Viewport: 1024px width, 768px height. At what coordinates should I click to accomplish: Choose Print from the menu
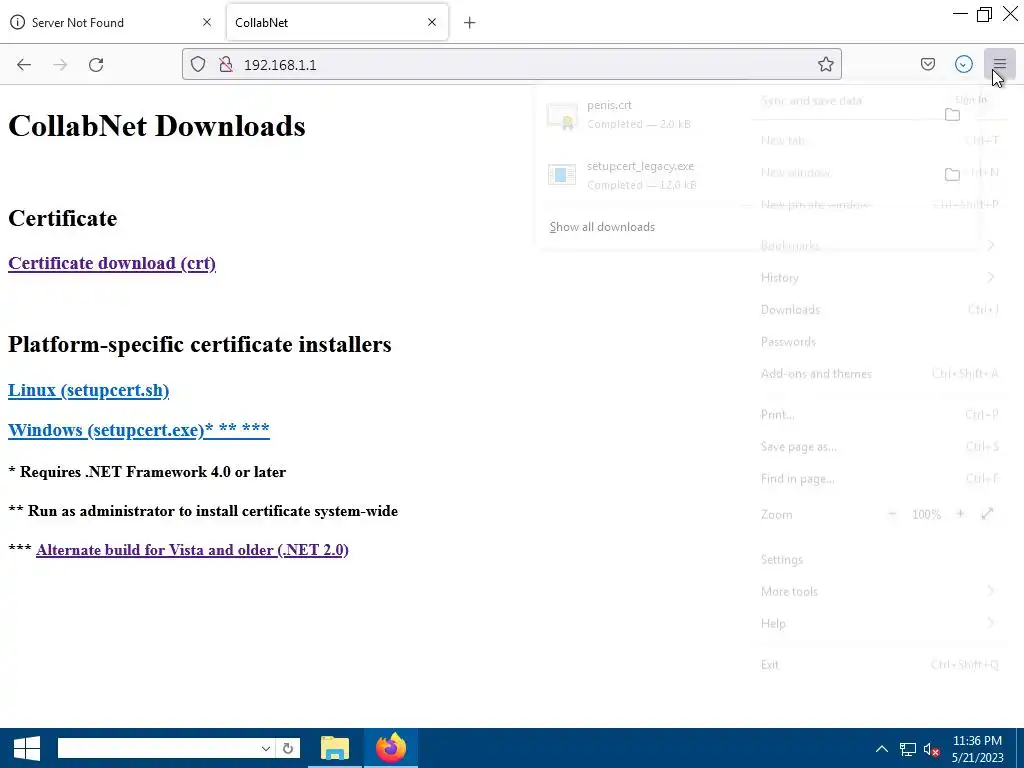coord(879,415)
